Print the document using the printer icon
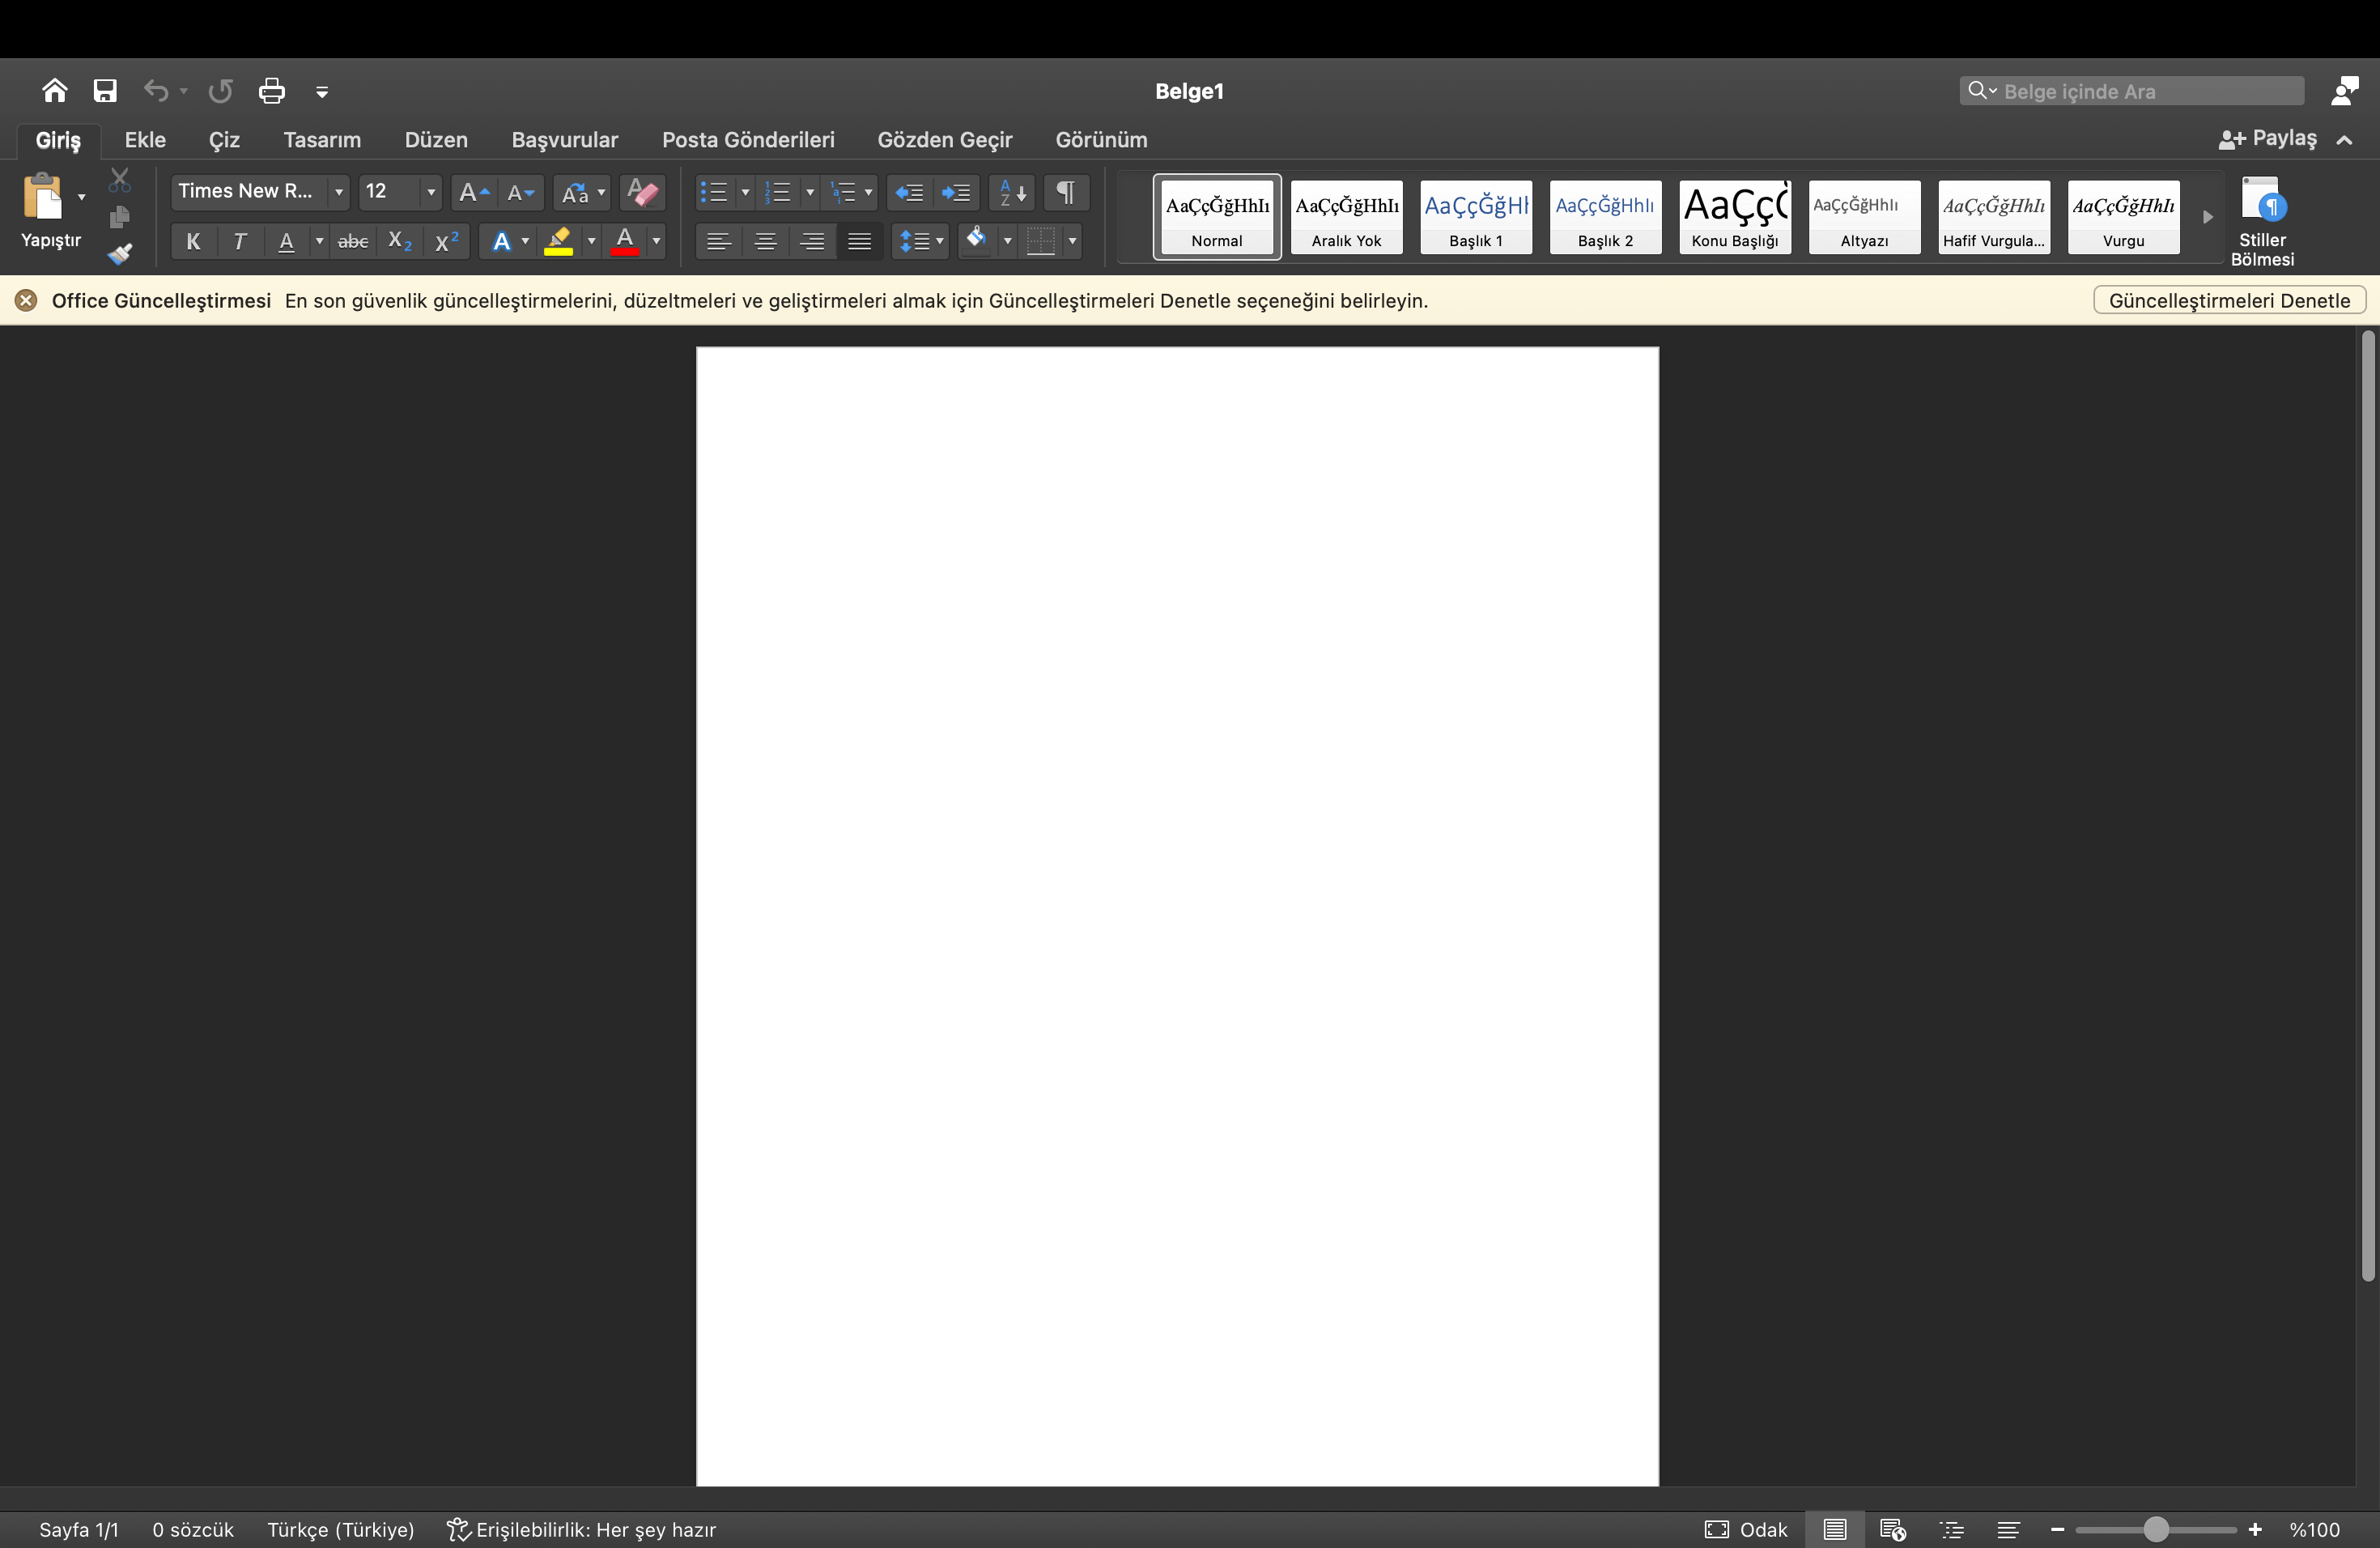The height and width of the screenshot is (1548, 2380). 272,91
